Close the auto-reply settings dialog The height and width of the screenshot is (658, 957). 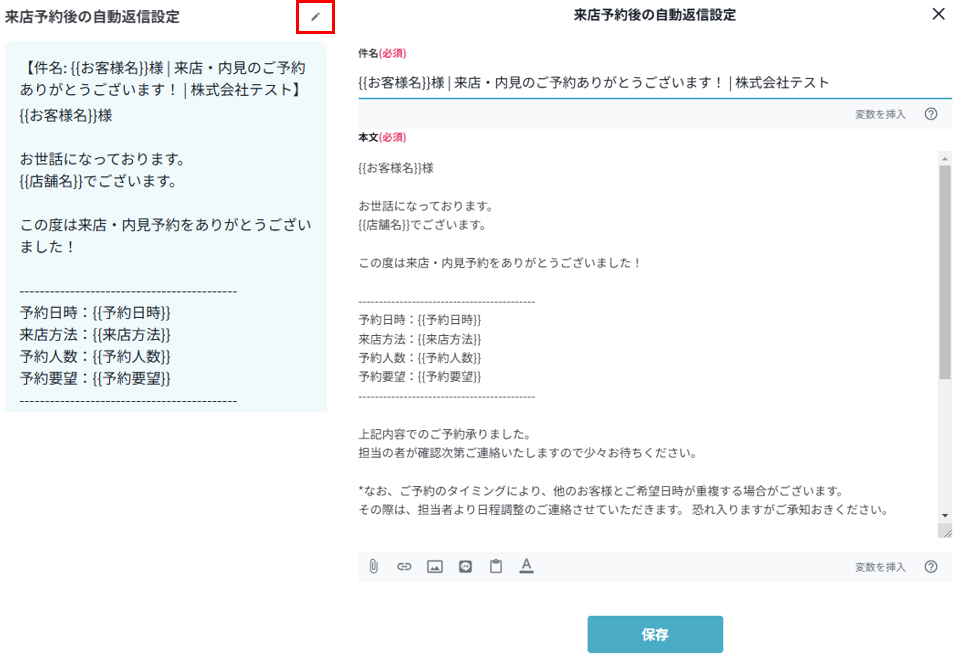click(939, 14)
